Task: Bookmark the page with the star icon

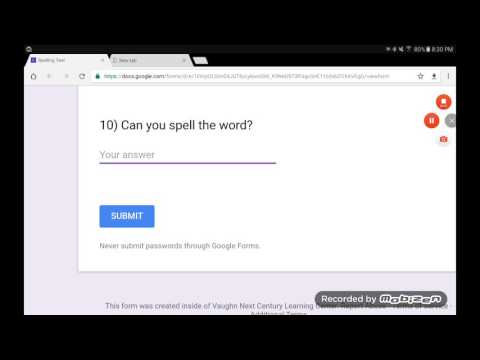Action: tap(420, 76)
